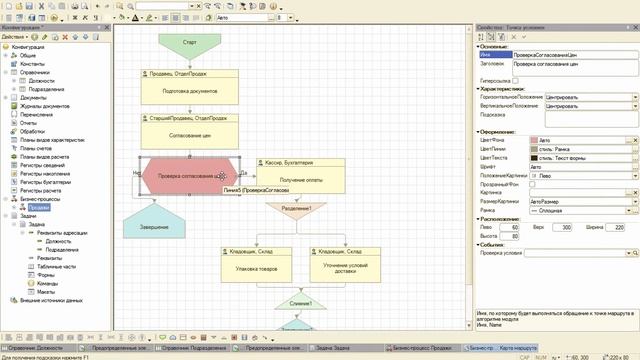Click the text color 'A' icon
The height and width of the screenshot is (360, 640).
[x=135, y=18]
